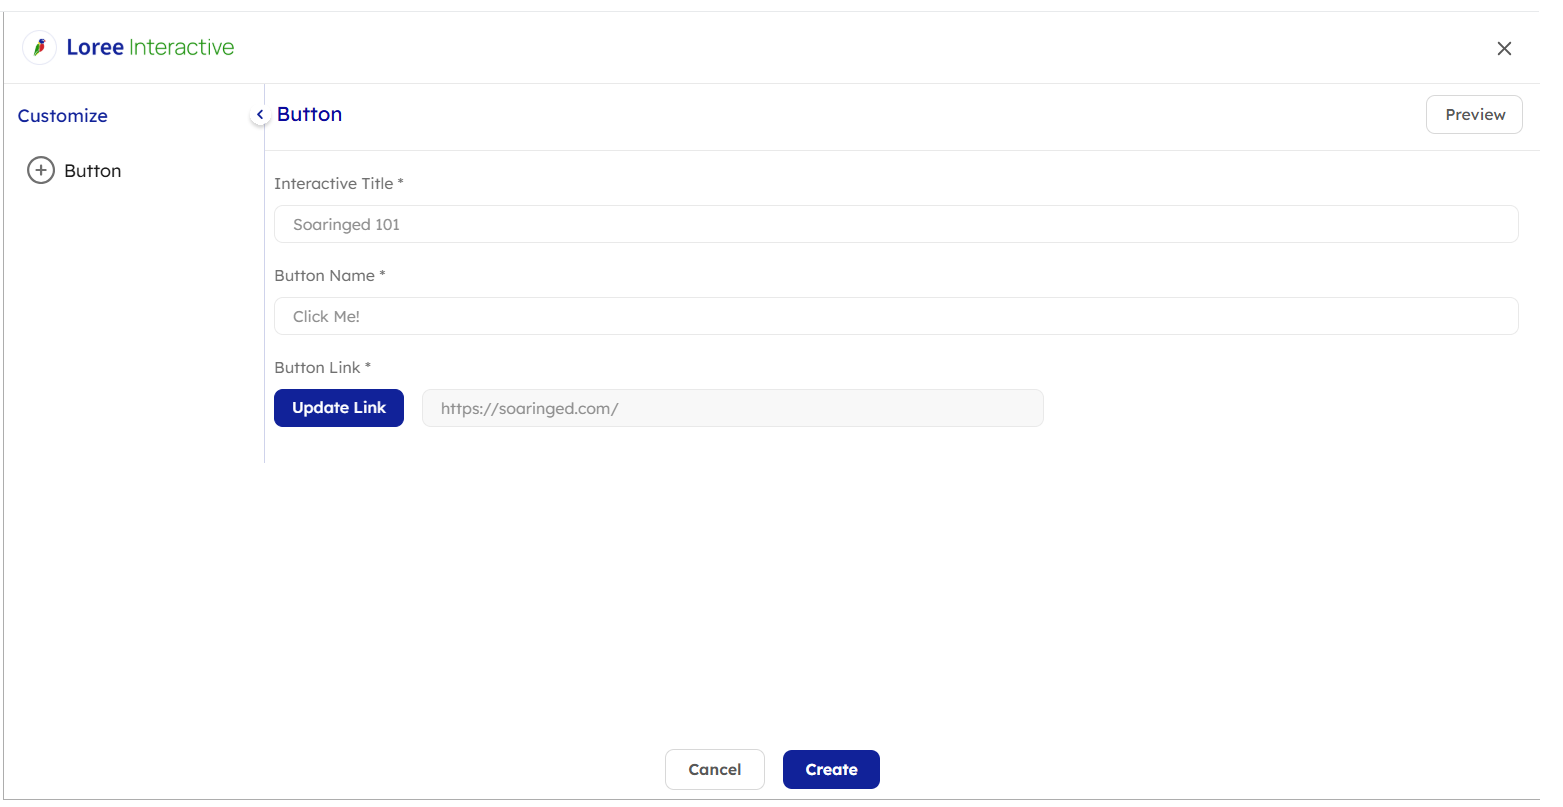
Task: Click the Interactive Title field label
Action: pyautogui.click(x=333, y=184)
